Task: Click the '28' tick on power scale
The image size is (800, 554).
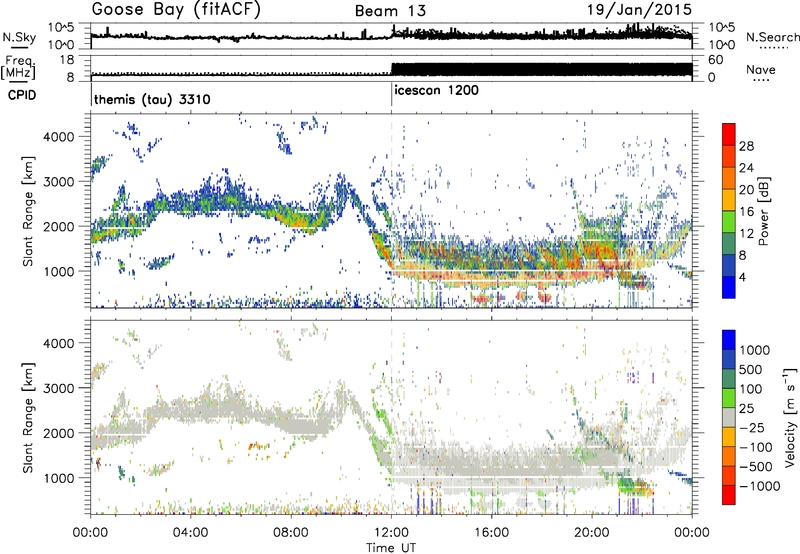Action: click(x=746, y=146)
